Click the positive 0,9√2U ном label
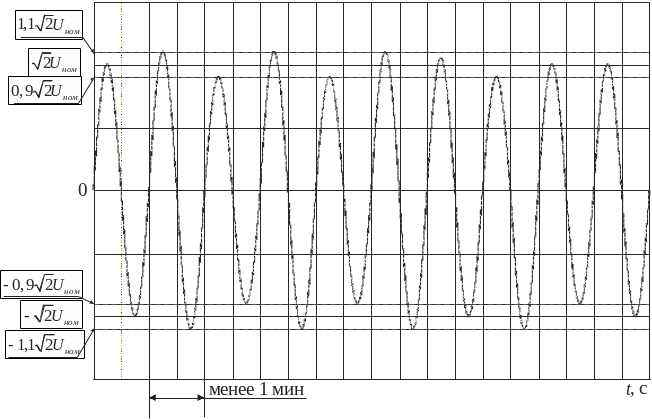 point(45,91)
